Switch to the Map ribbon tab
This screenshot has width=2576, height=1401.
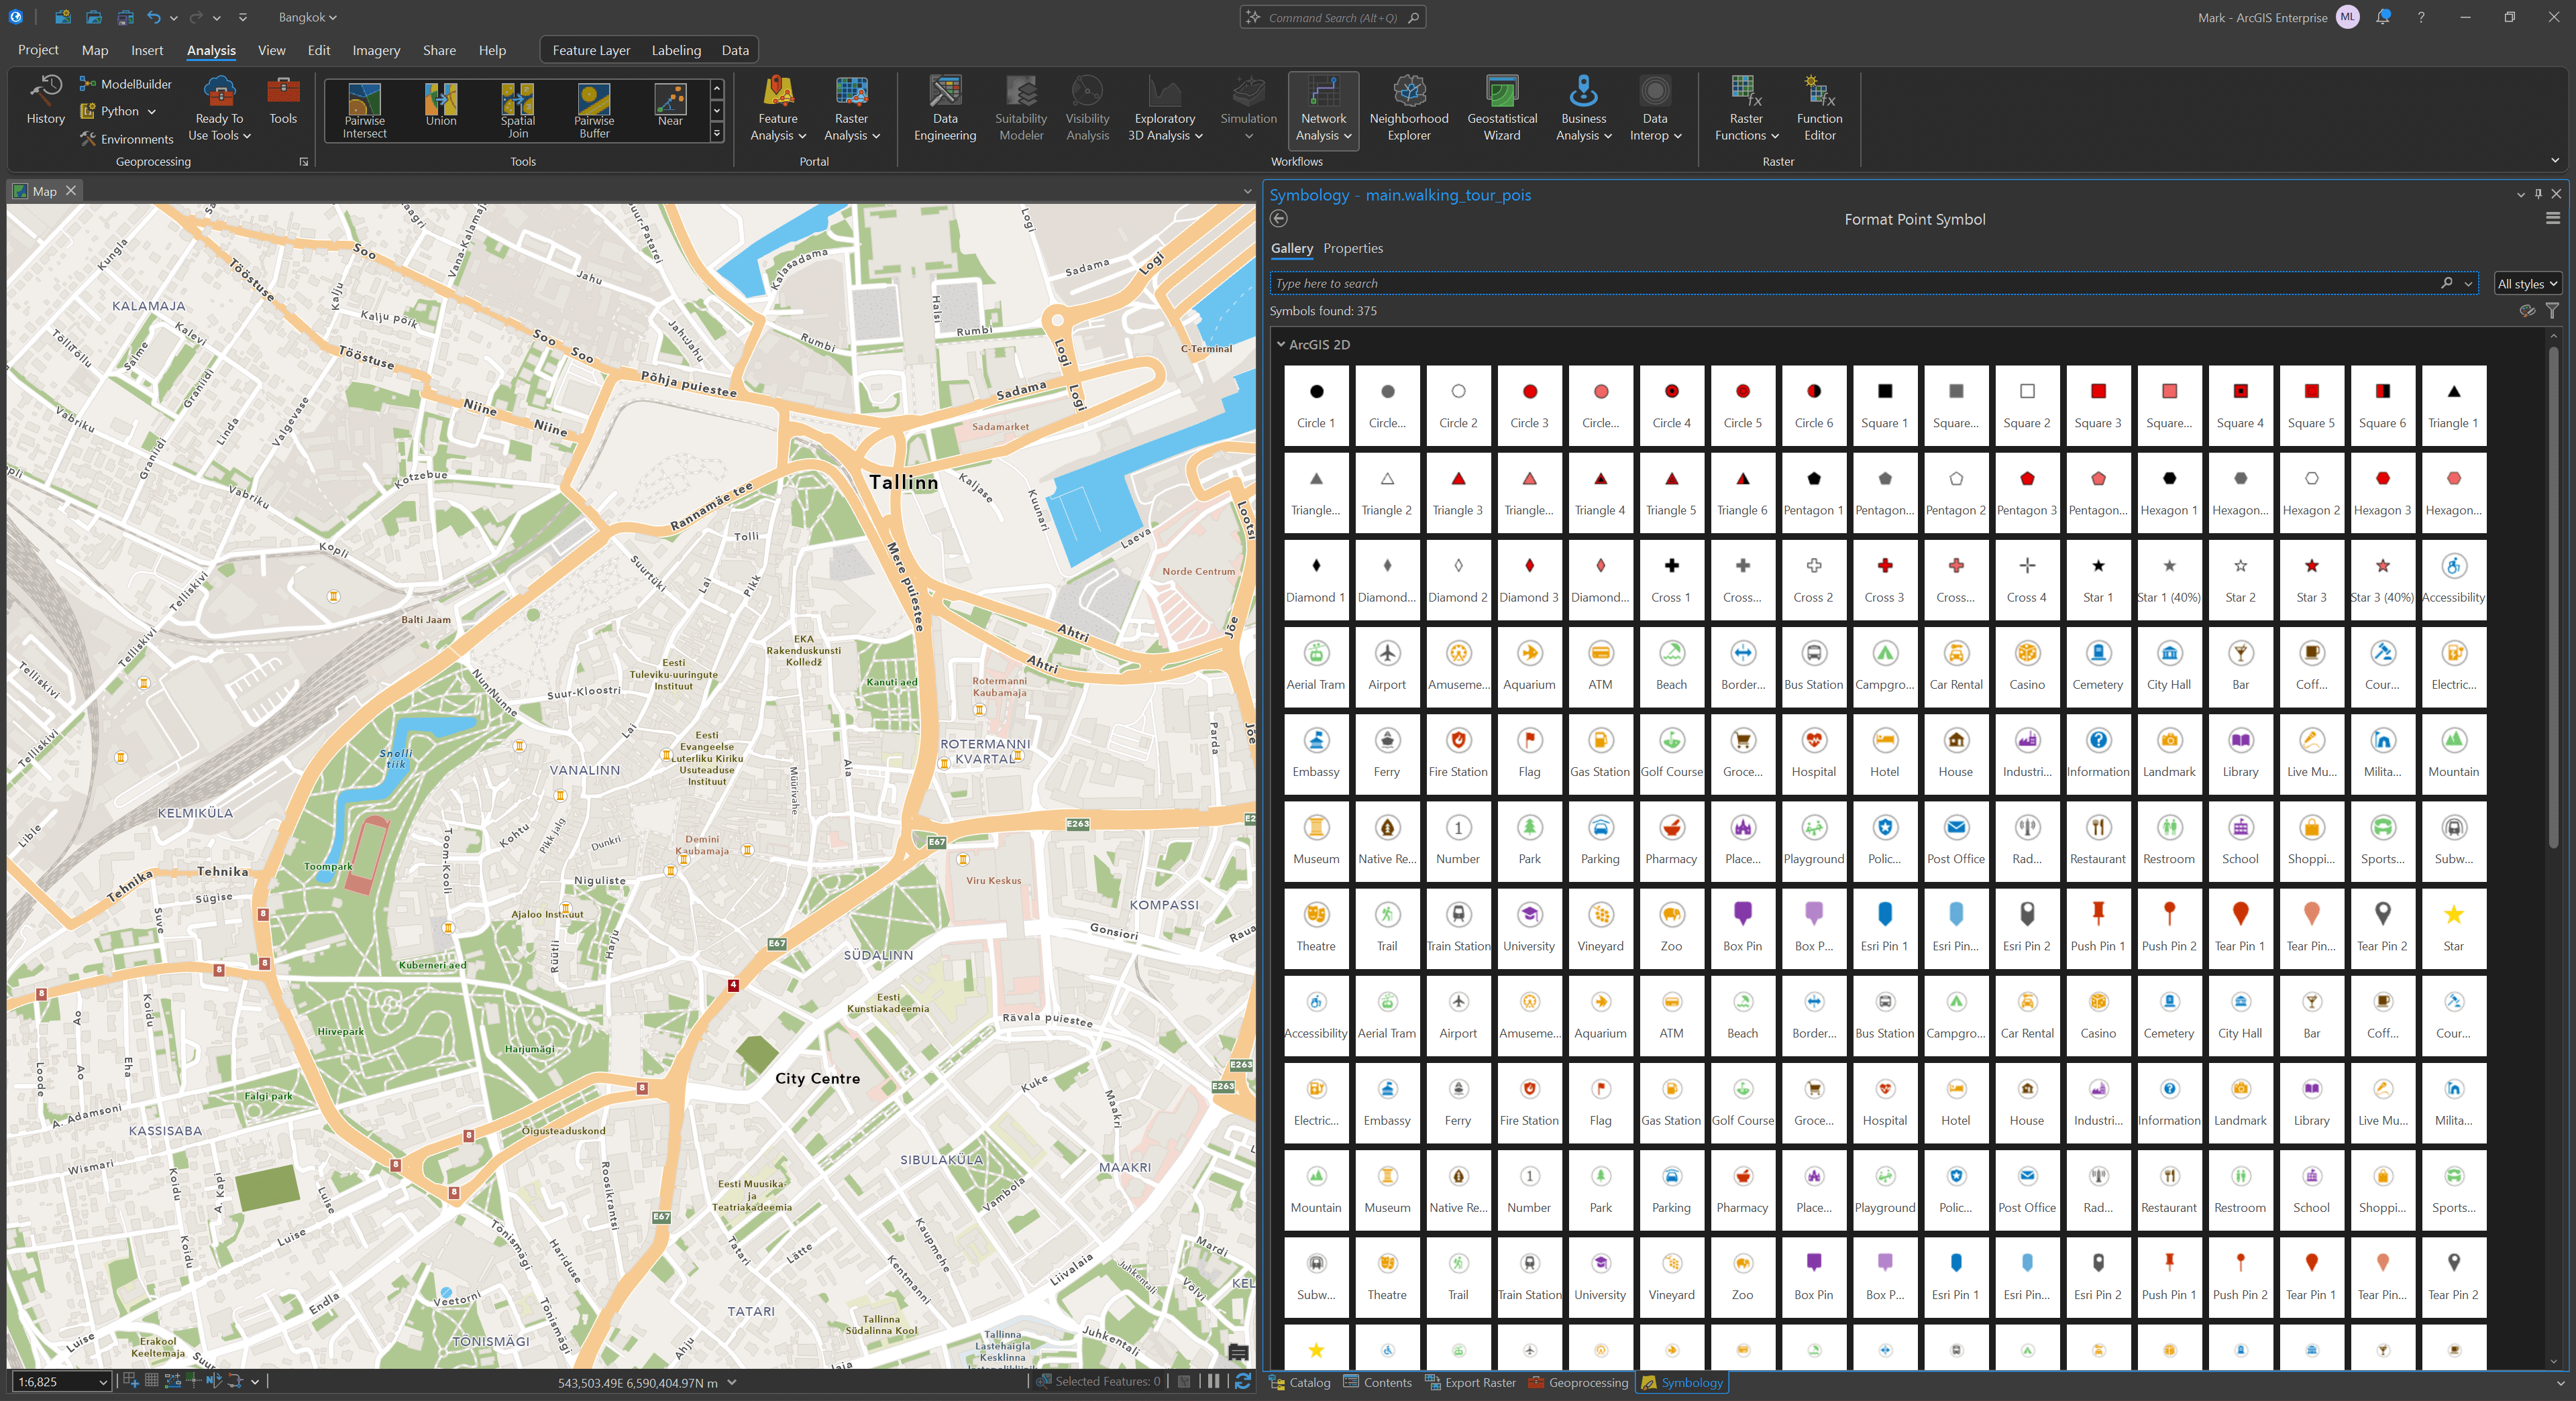click(x=95, y=50)
